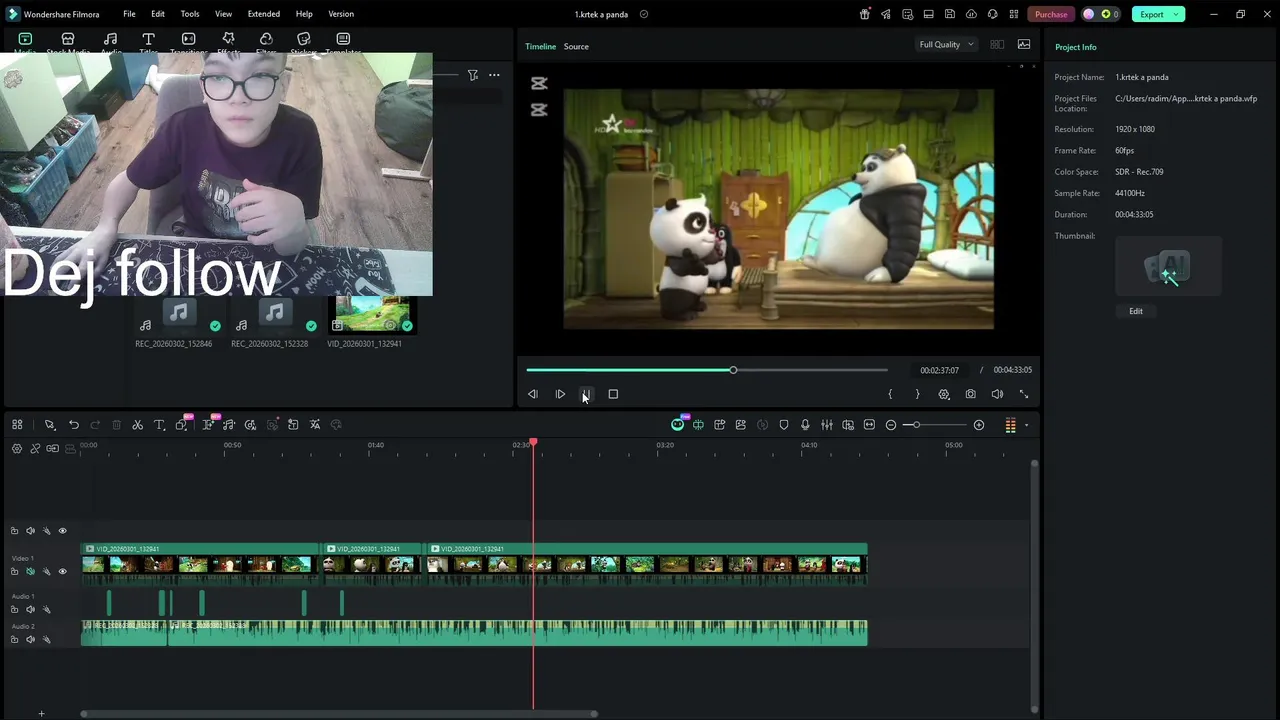The width and height of the screenshot is (1280, 720).
Task: Open the Edit menu
Action: tap(158, 14)
